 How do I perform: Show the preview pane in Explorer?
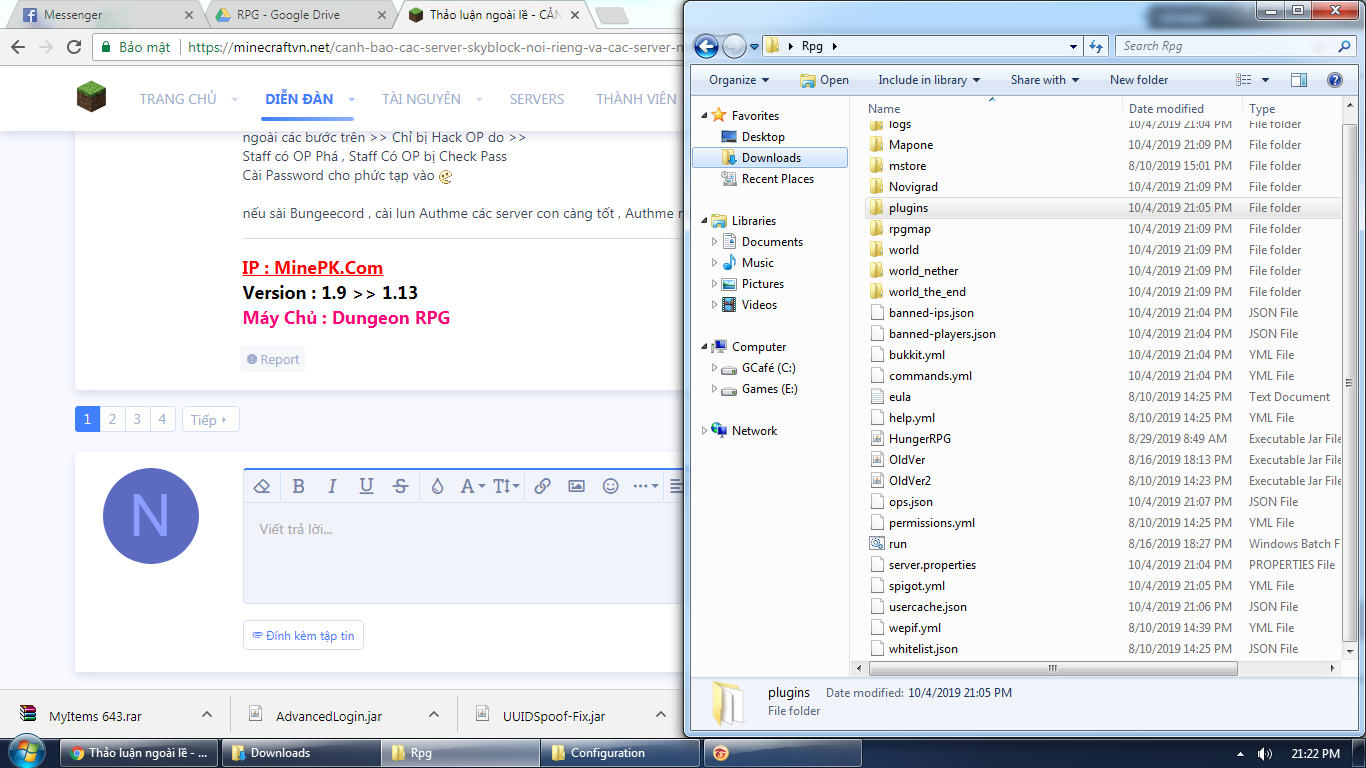point(1298,80)
